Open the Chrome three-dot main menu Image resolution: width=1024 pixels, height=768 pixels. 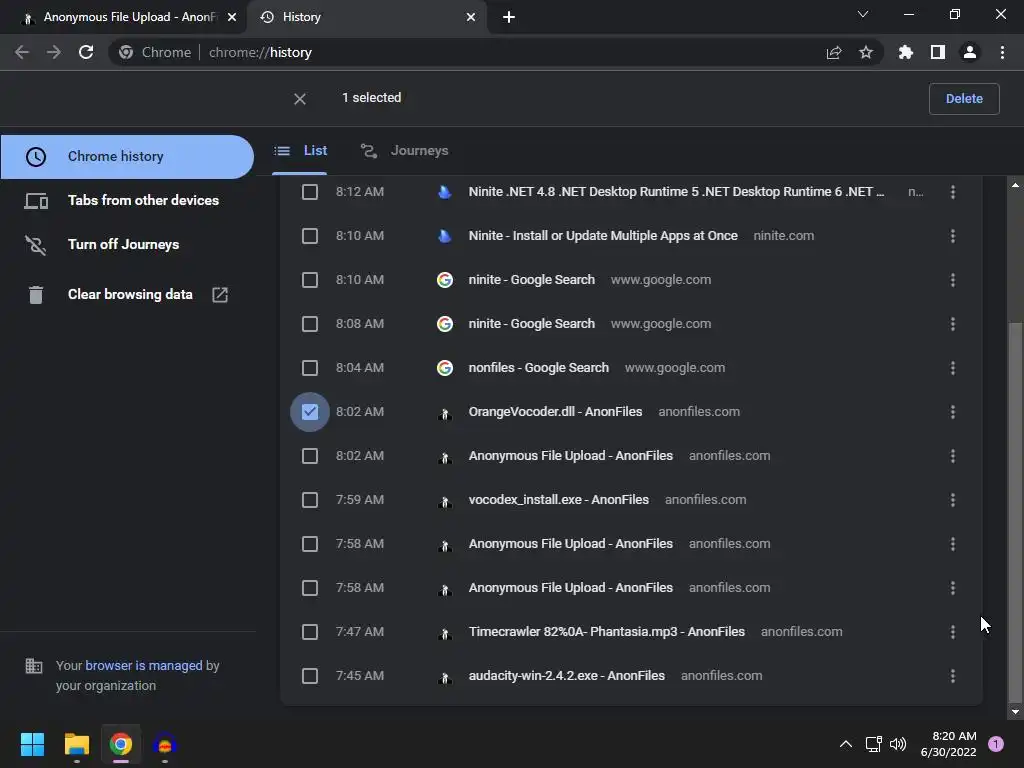[x=1002, y=52]
